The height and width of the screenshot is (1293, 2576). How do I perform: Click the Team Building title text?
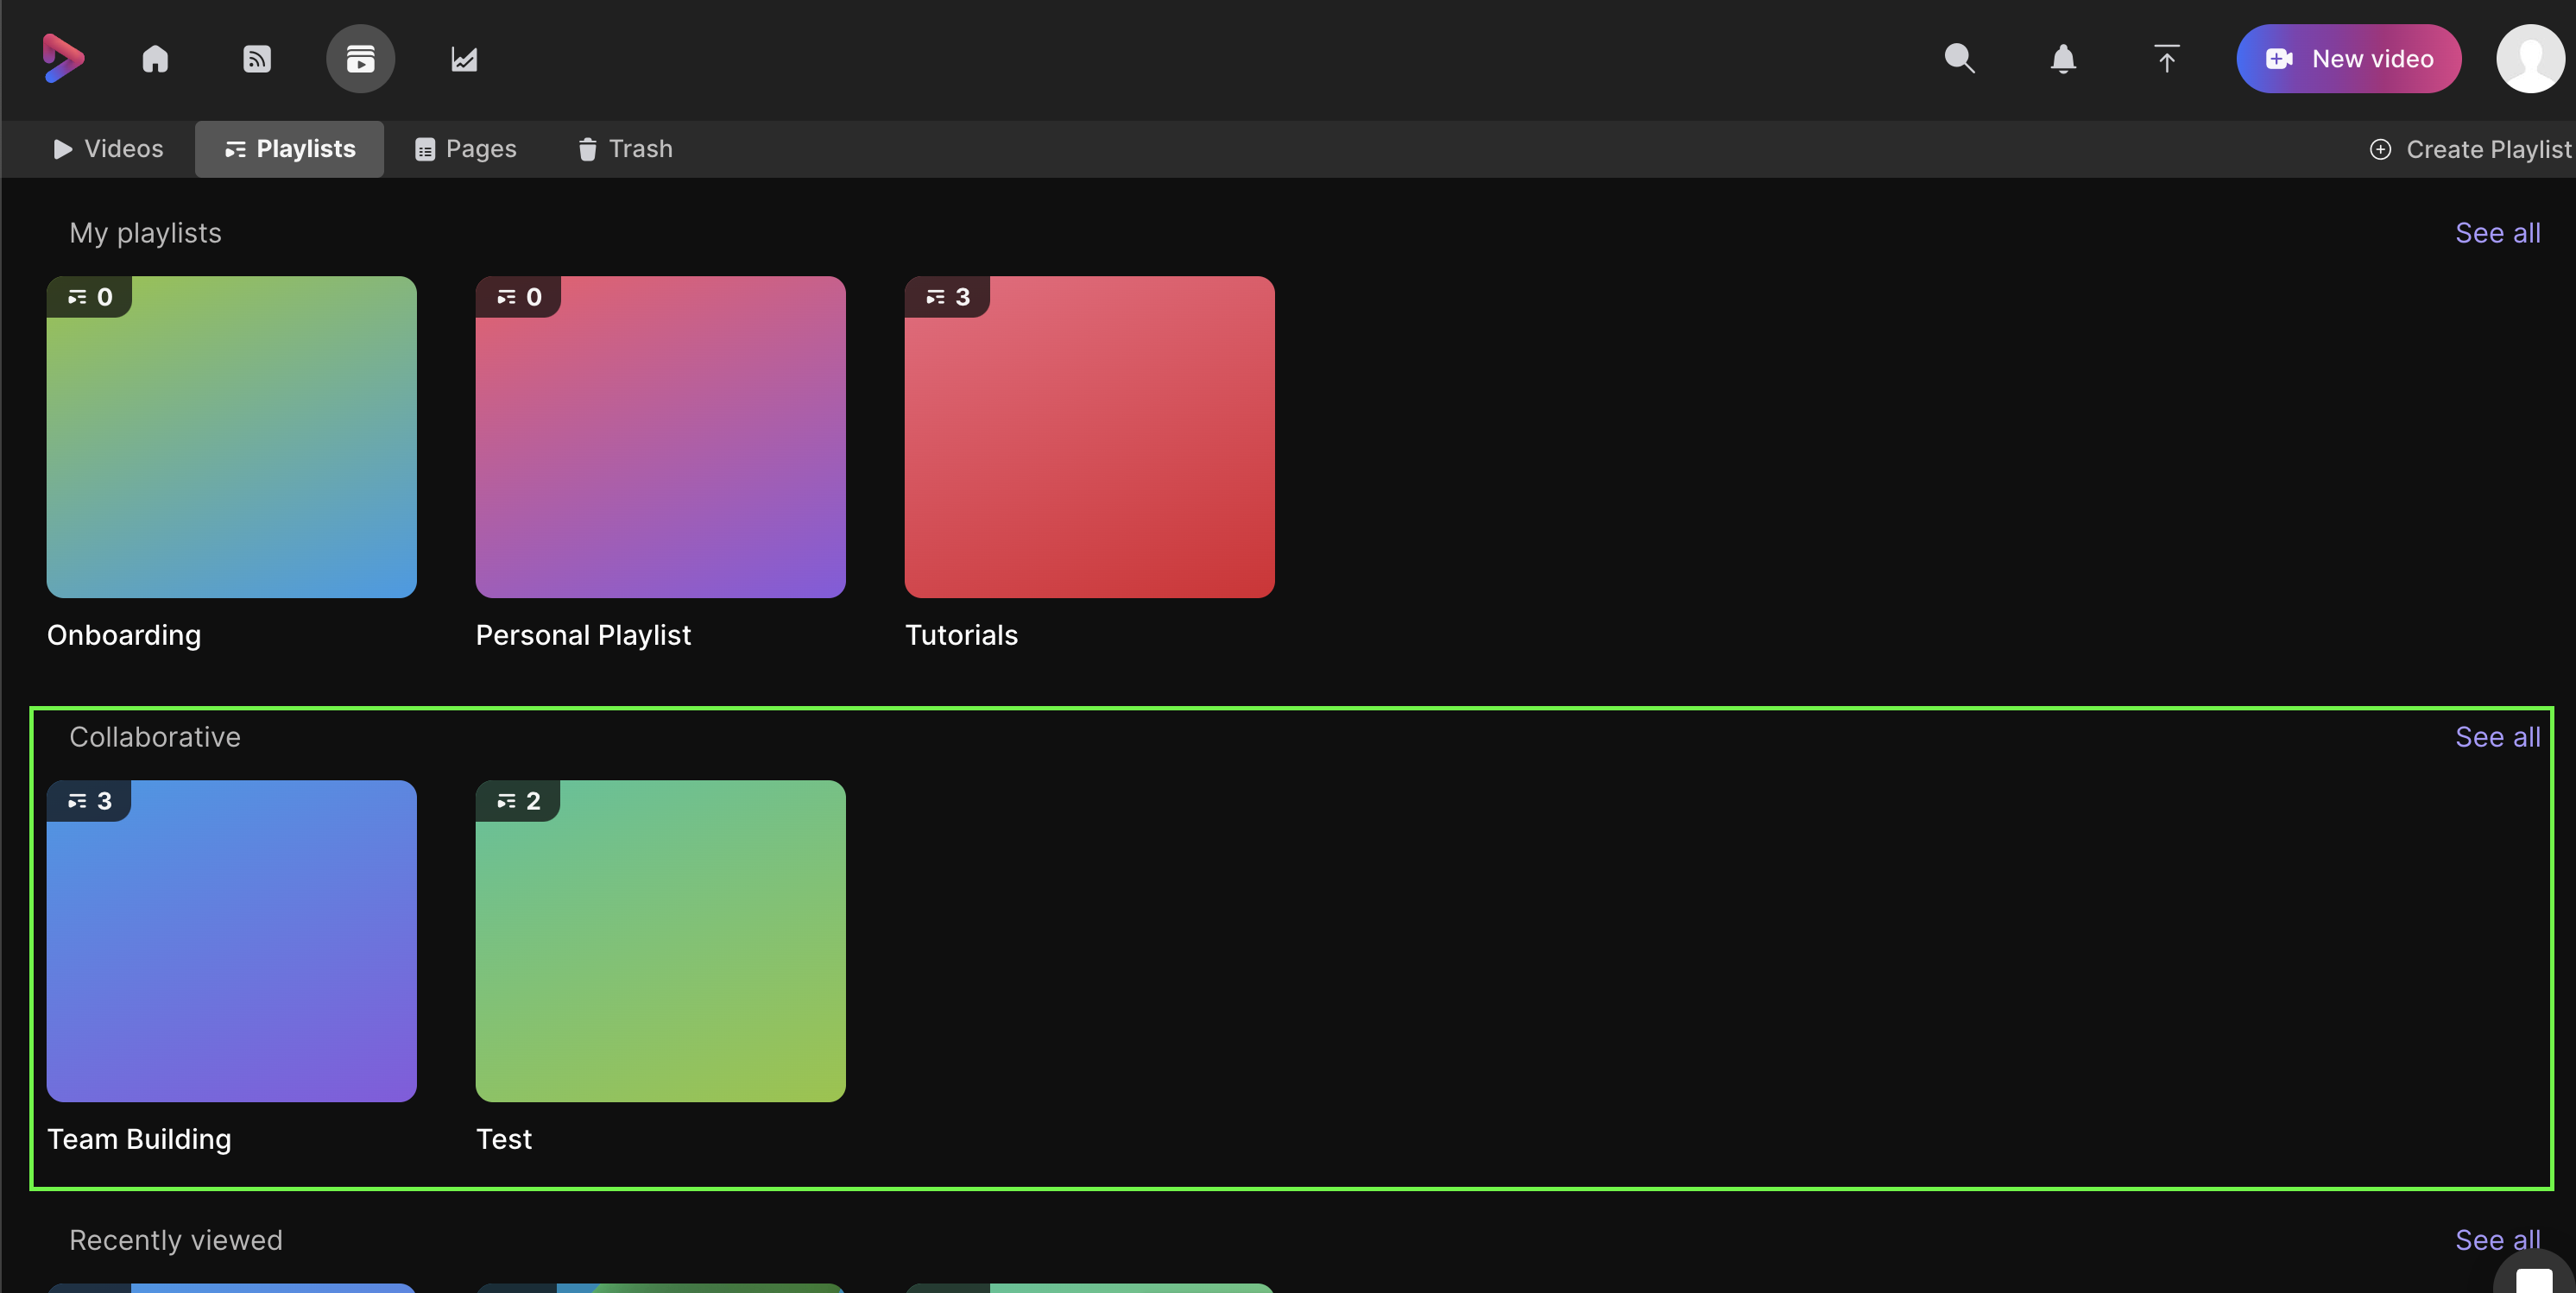139,1139
